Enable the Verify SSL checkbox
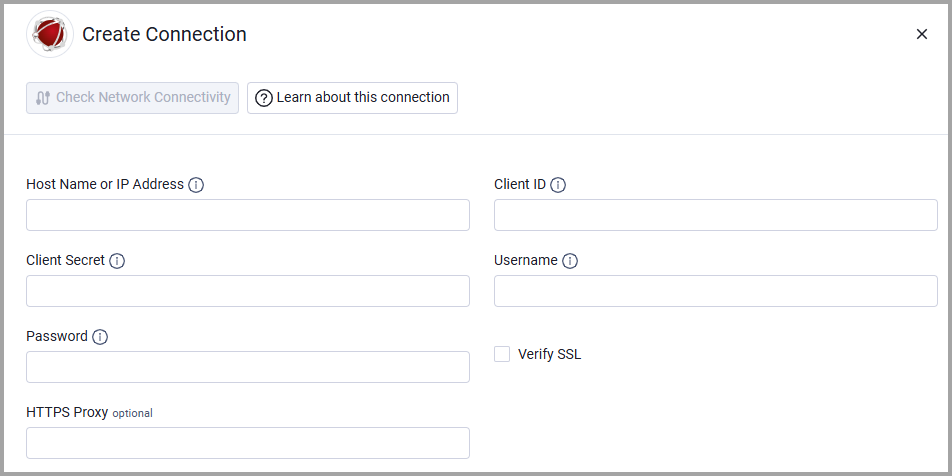This screenshot has height=476, width=952. pyautogui.click(x=502, y=354)
